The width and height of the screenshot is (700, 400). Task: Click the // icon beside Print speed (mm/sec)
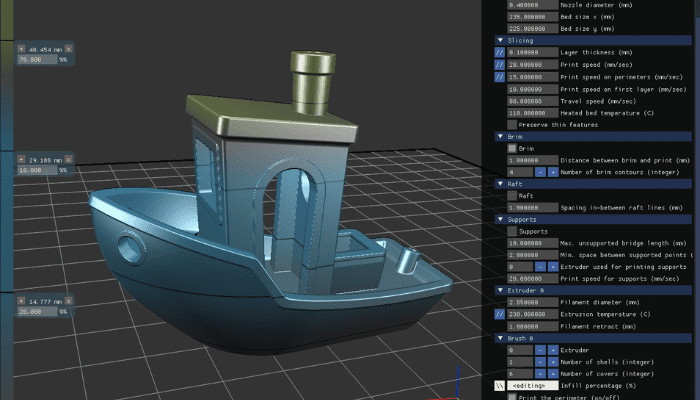pyautogui.click(x=500, y=65)
